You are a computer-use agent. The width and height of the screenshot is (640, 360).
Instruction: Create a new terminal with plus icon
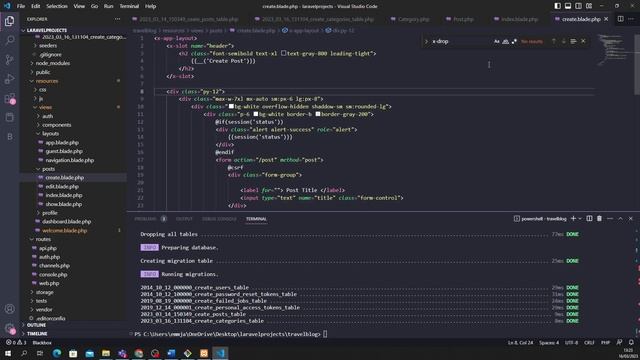(573, 219)
